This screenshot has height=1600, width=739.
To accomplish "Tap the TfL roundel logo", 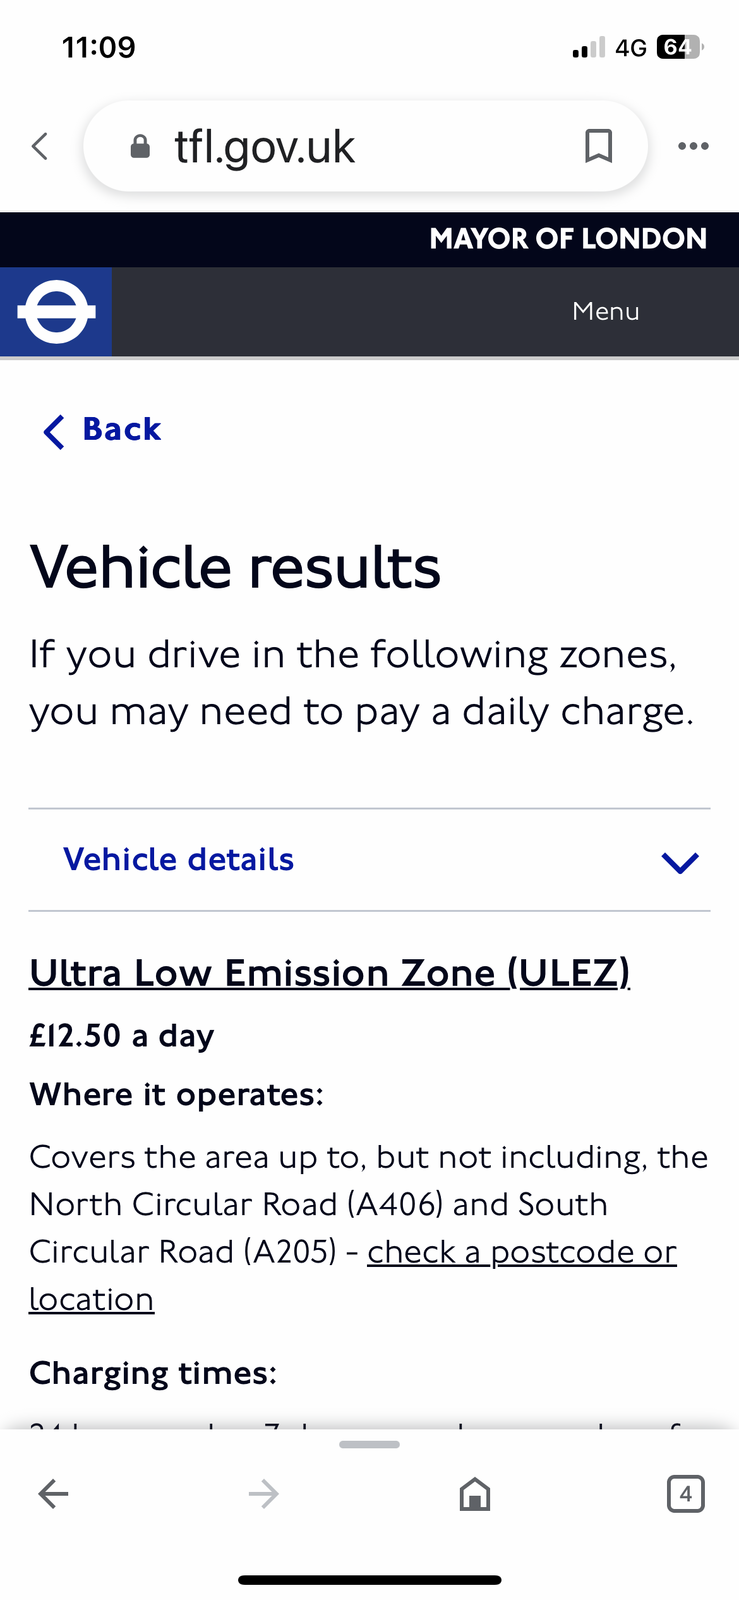I will click(56, 311).
